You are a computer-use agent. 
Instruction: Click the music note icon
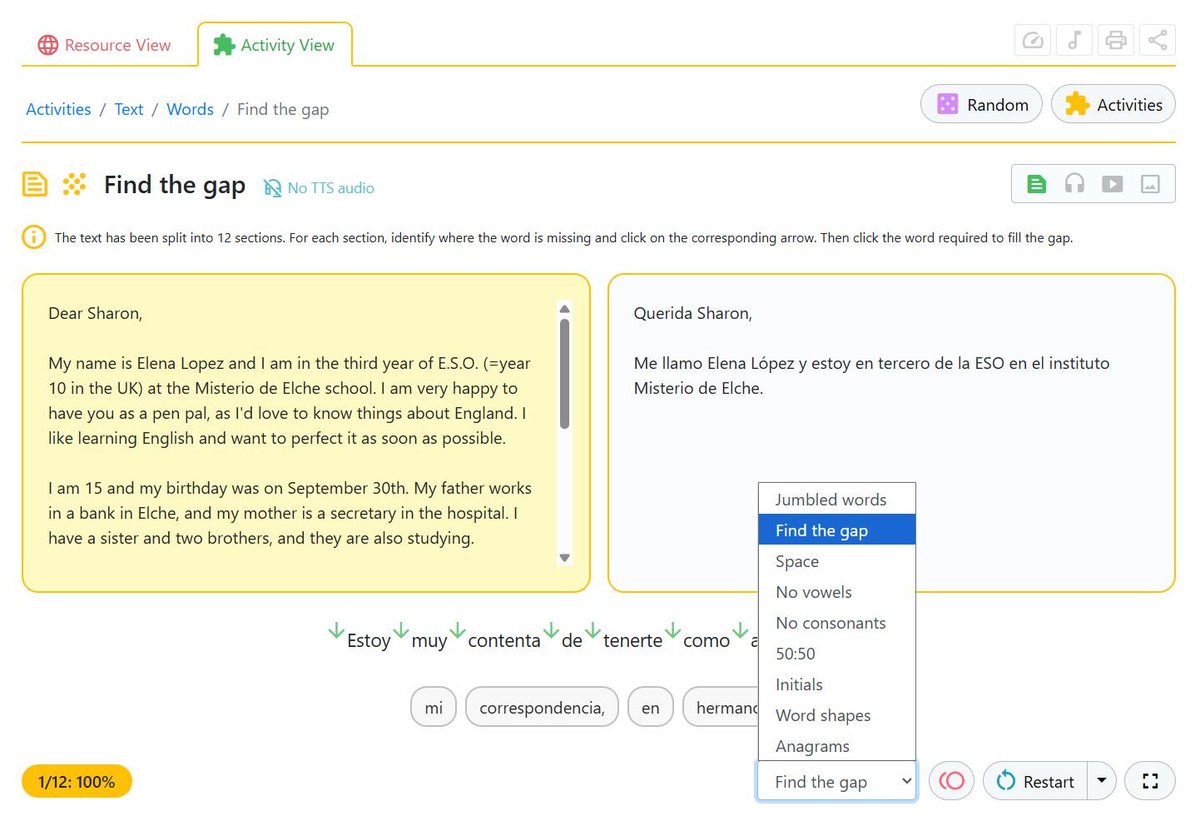1074,40
